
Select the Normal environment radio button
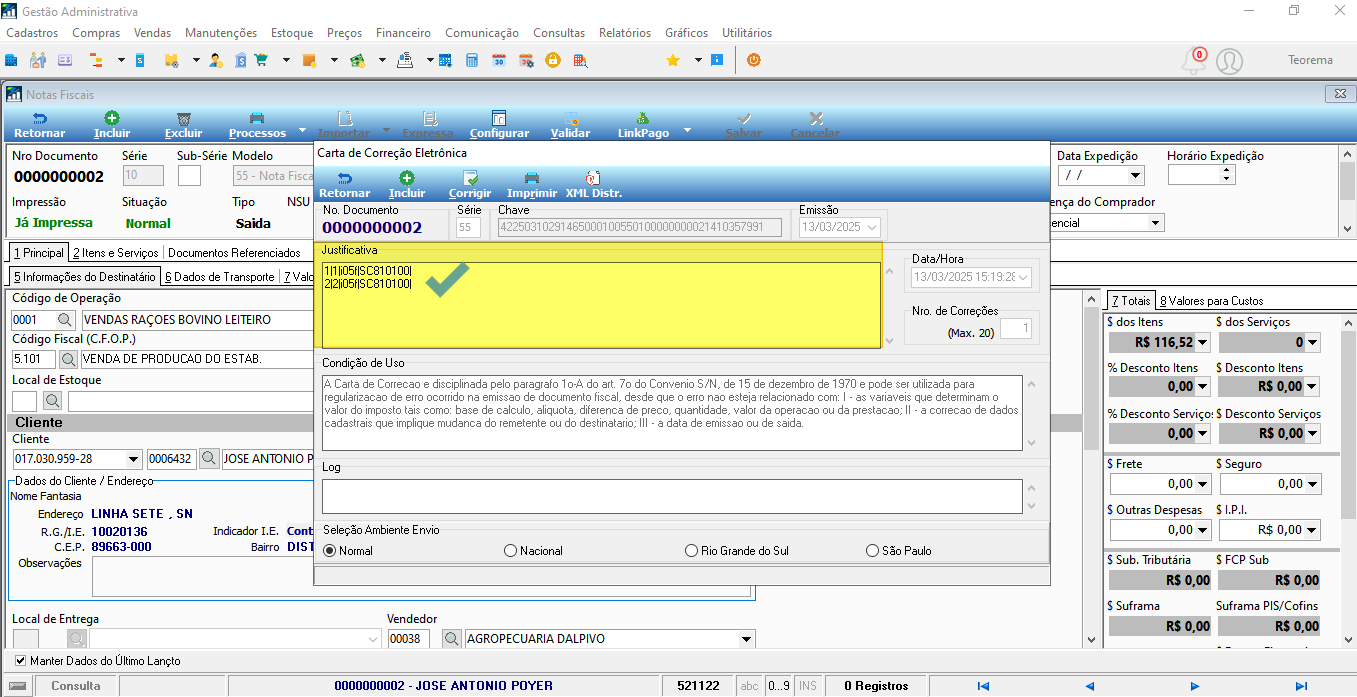(x=330, y=551)
